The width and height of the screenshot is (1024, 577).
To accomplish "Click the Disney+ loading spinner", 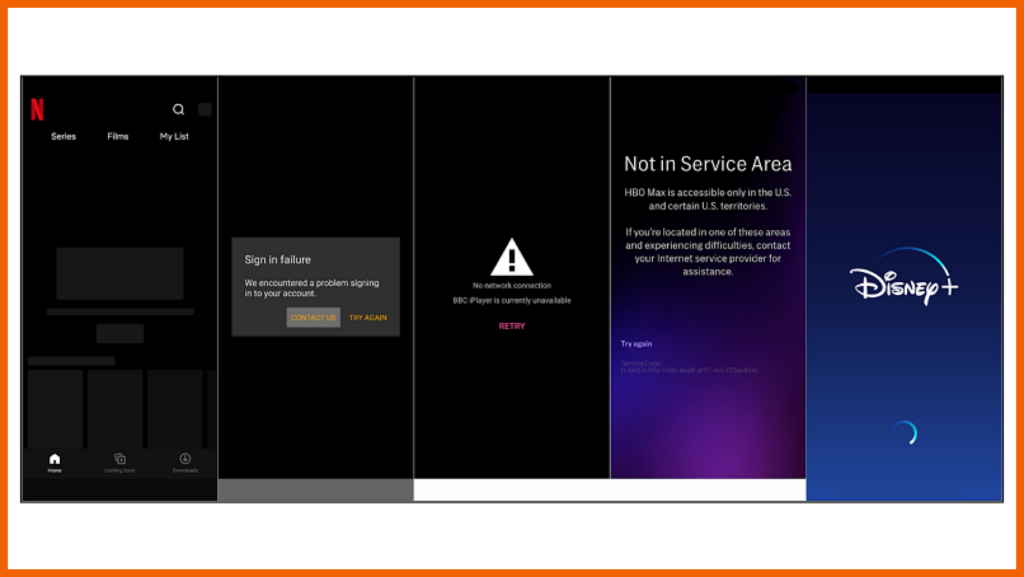I will 904,433.
